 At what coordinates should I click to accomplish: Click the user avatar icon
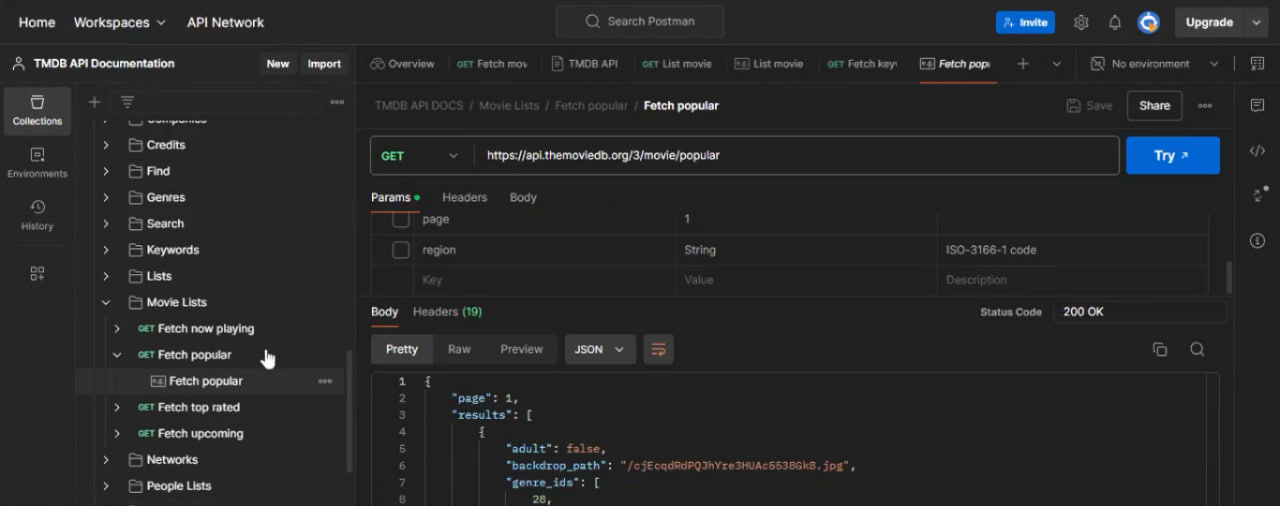pyautogui.click(x=1149, y=22)
